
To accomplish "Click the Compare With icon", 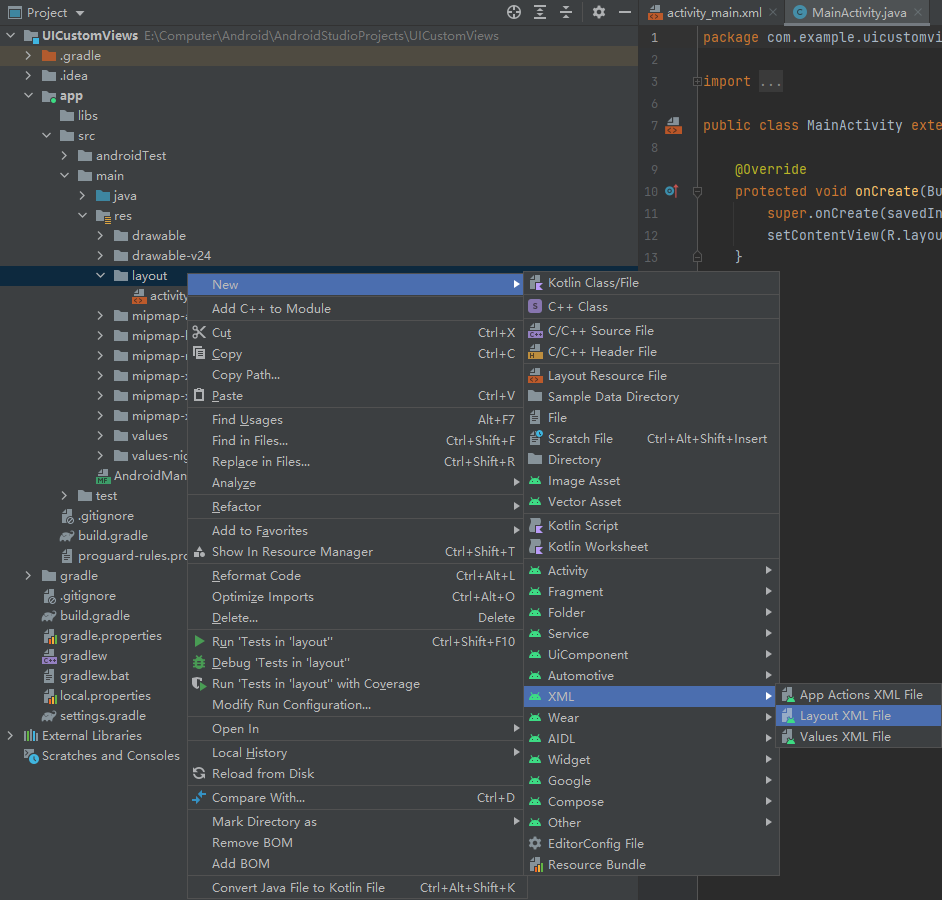I will pyautogui.click(x=199, y=797).
